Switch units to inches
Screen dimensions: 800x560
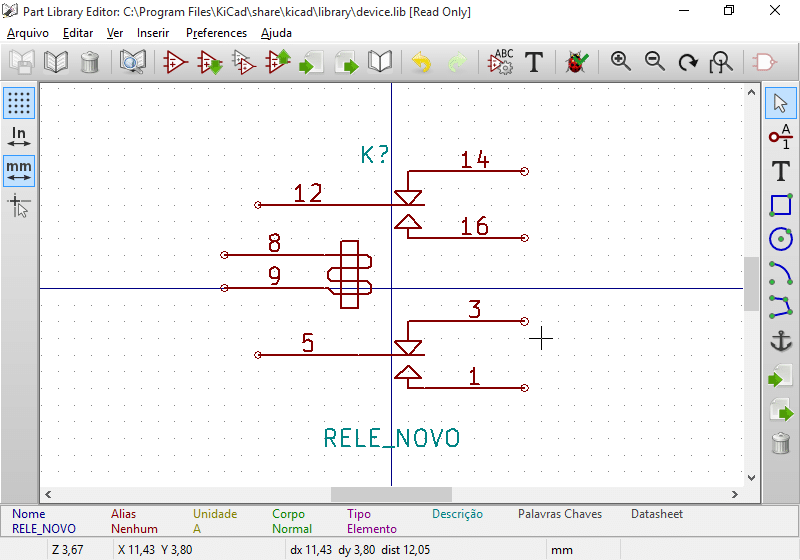click(x=19, y=137)
